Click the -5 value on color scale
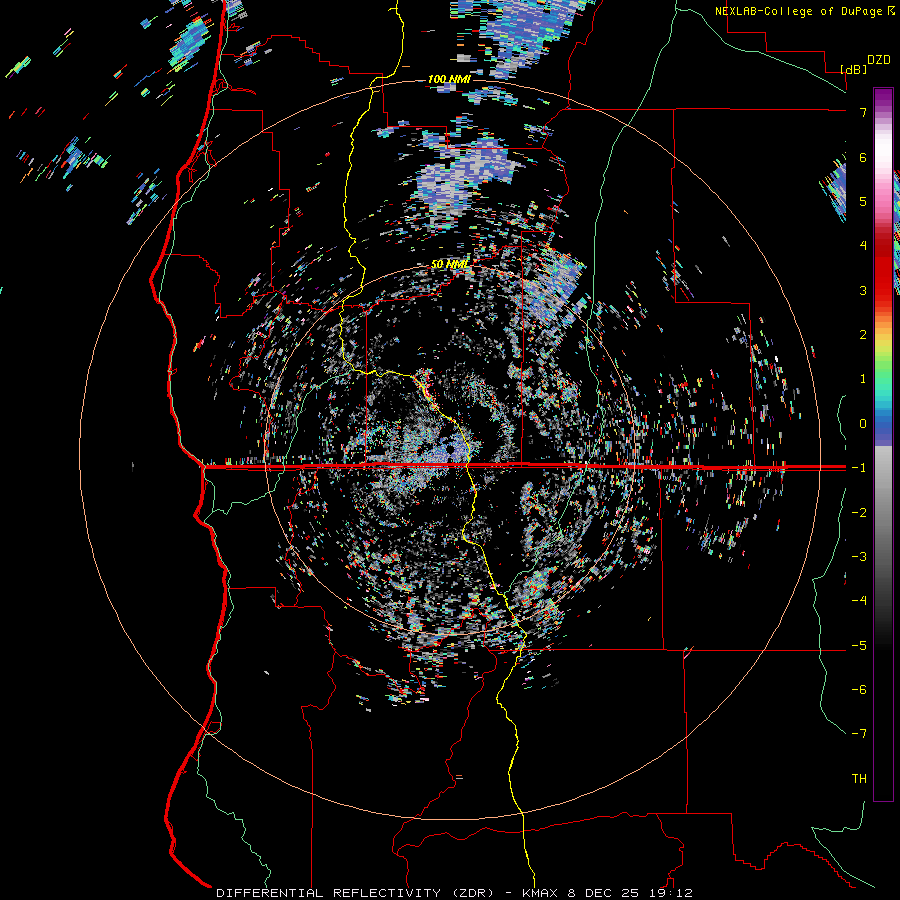900x900 pixels. coord(859,646)
